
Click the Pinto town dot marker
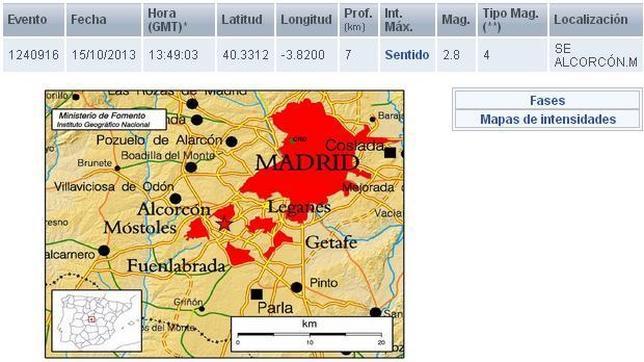(x=297, y=288)
